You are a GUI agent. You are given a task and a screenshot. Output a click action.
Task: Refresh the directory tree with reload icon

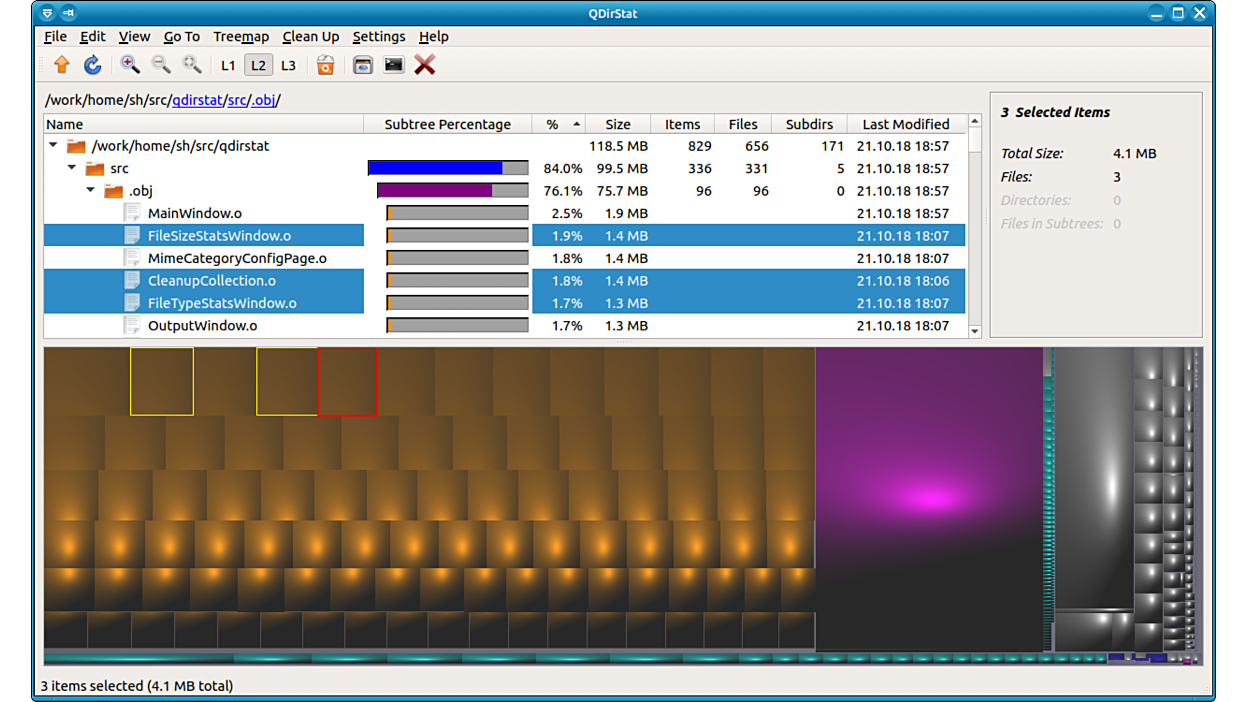pos(92,65)
